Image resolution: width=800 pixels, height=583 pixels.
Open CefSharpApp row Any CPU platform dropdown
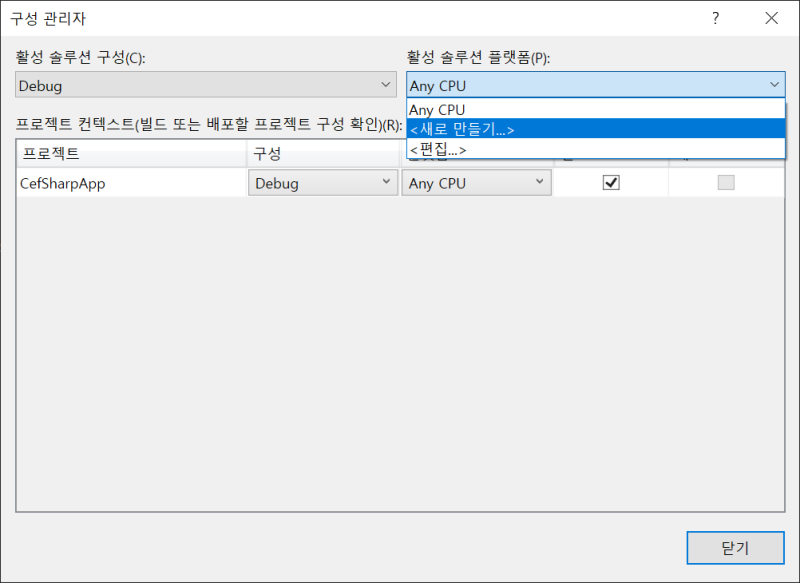pyautogui.click(x=476, y=183)
